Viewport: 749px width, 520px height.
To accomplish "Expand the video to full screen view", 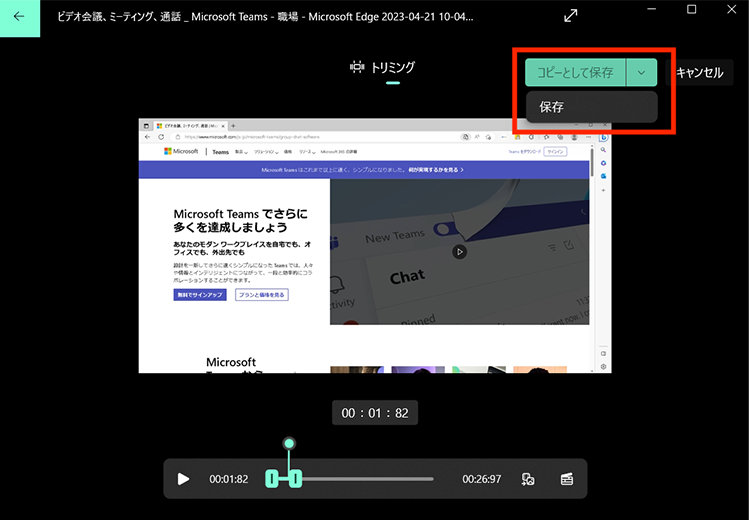I will click(x=571, y=16).
